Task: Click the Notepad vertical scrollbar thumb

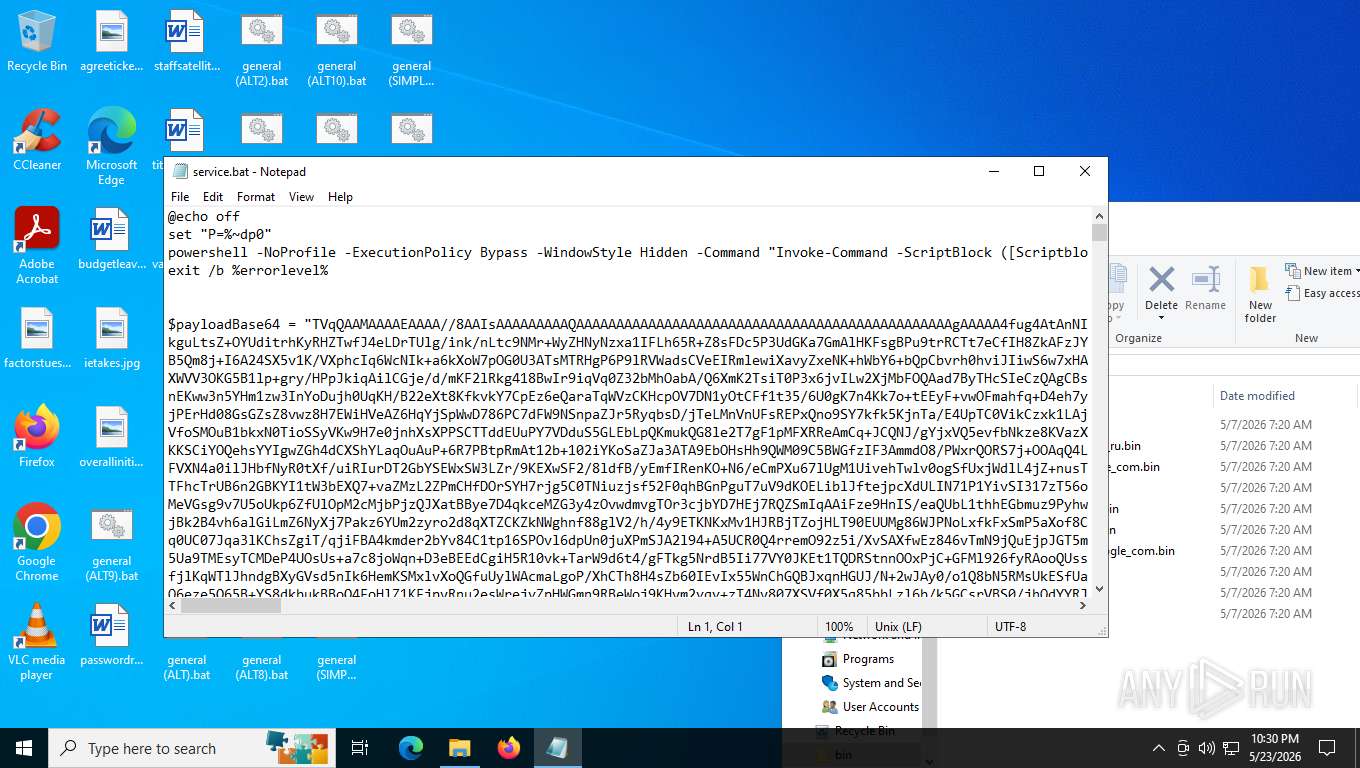Action: point(1099,233)
